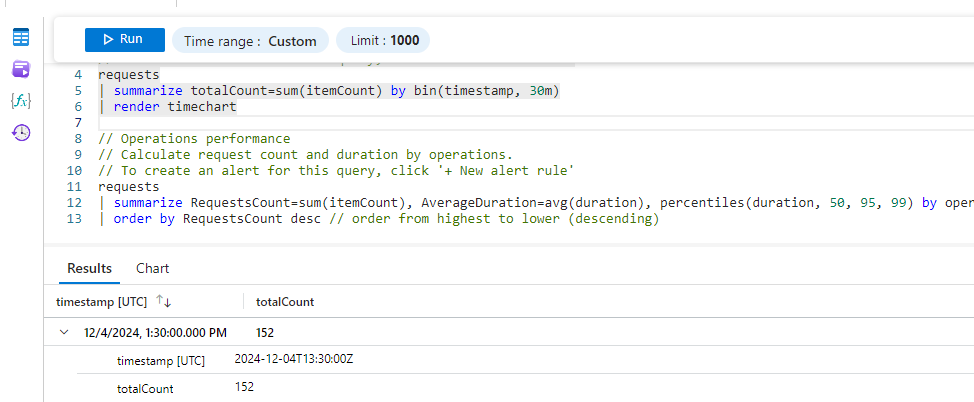
Task: Click the timestamp [UTC] column header
Action: tap(101, 302)
